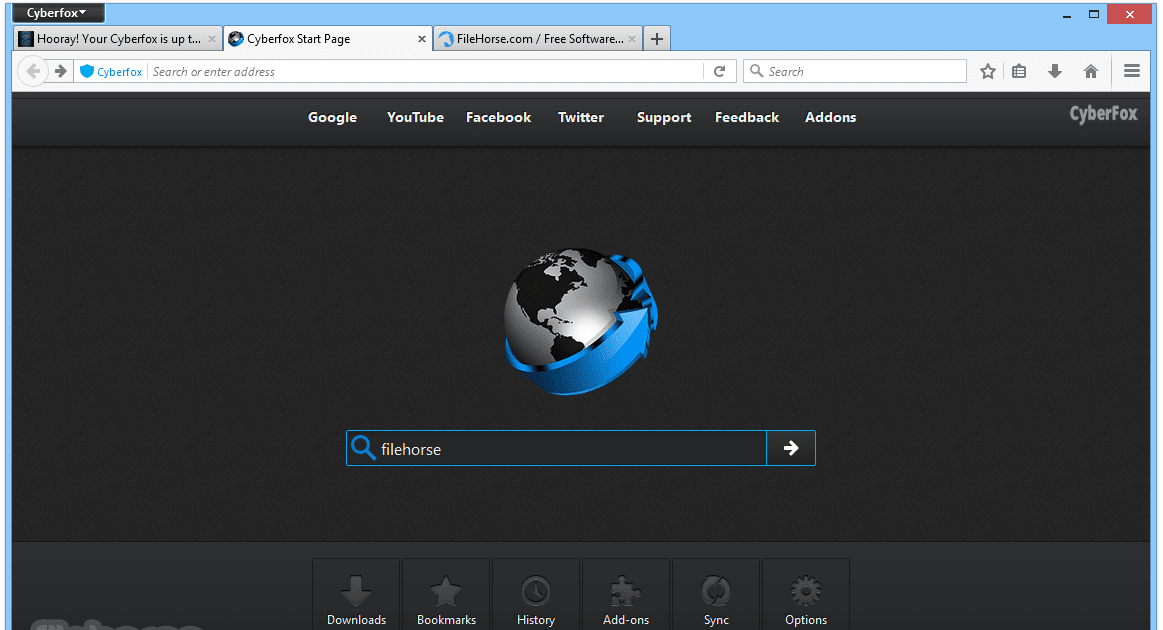Focus the Search or enter address bar
1163x630 pixels.
425,71
